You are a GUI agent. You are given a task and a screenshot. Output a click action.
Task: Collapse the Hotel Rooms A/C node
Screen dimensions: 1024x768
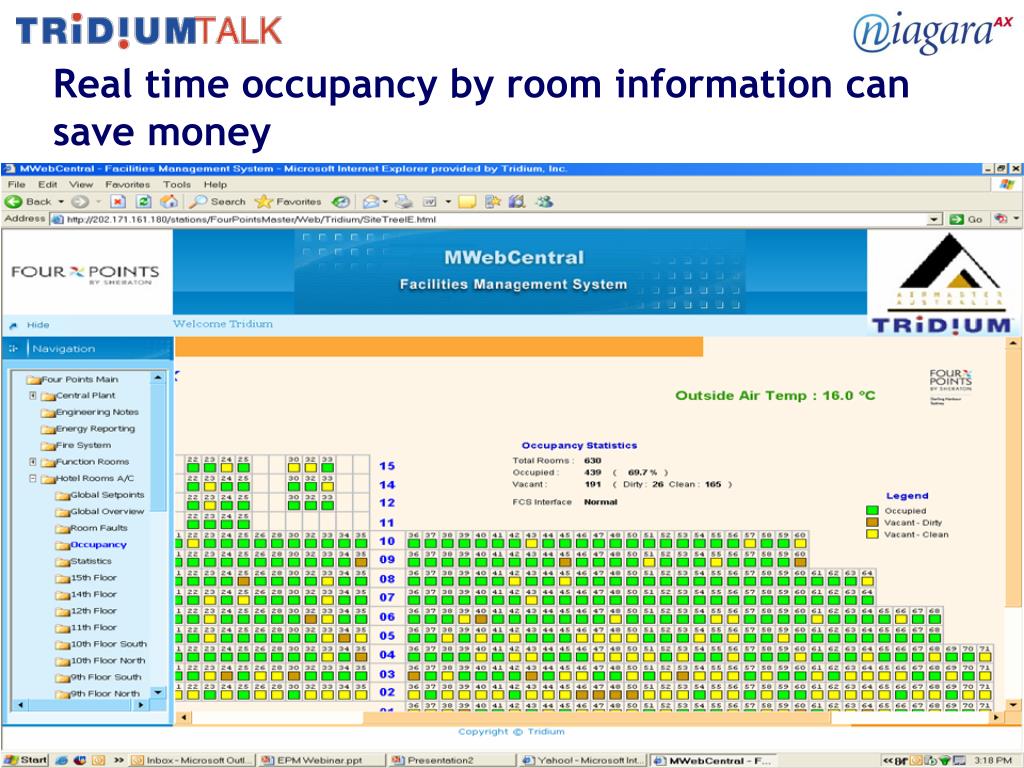click(33, 478)
